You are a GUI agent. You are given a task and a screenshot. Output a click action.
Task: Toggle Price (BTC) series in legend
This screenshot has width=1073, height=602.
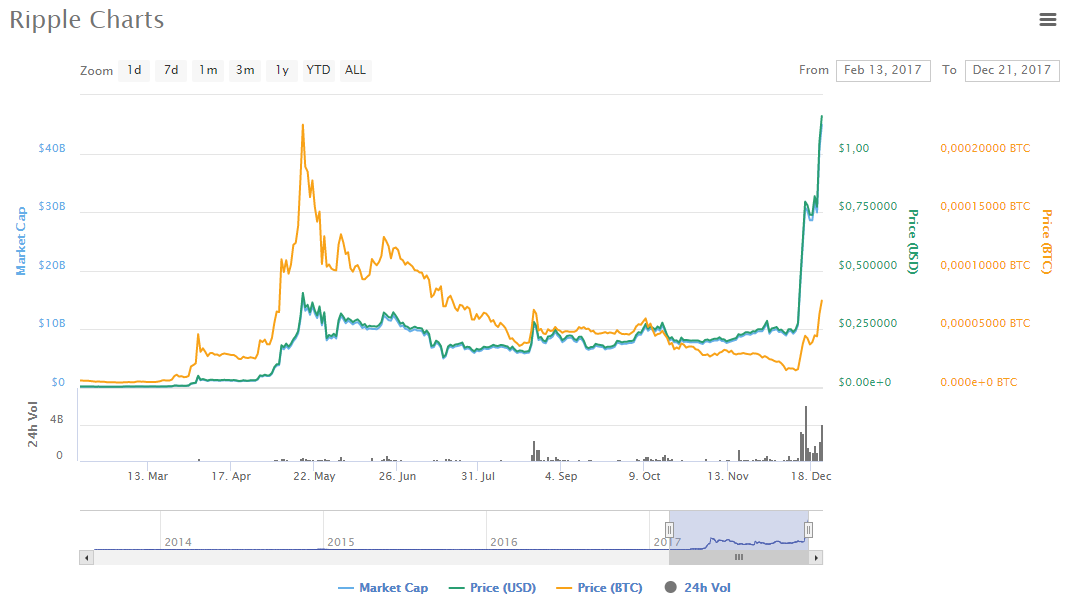click(x=600, y=588)
